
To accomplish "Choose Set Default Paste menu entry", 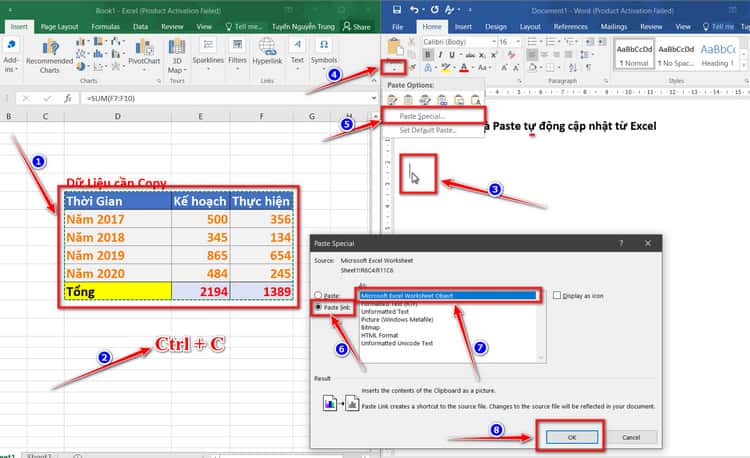I will click(433, 130).
